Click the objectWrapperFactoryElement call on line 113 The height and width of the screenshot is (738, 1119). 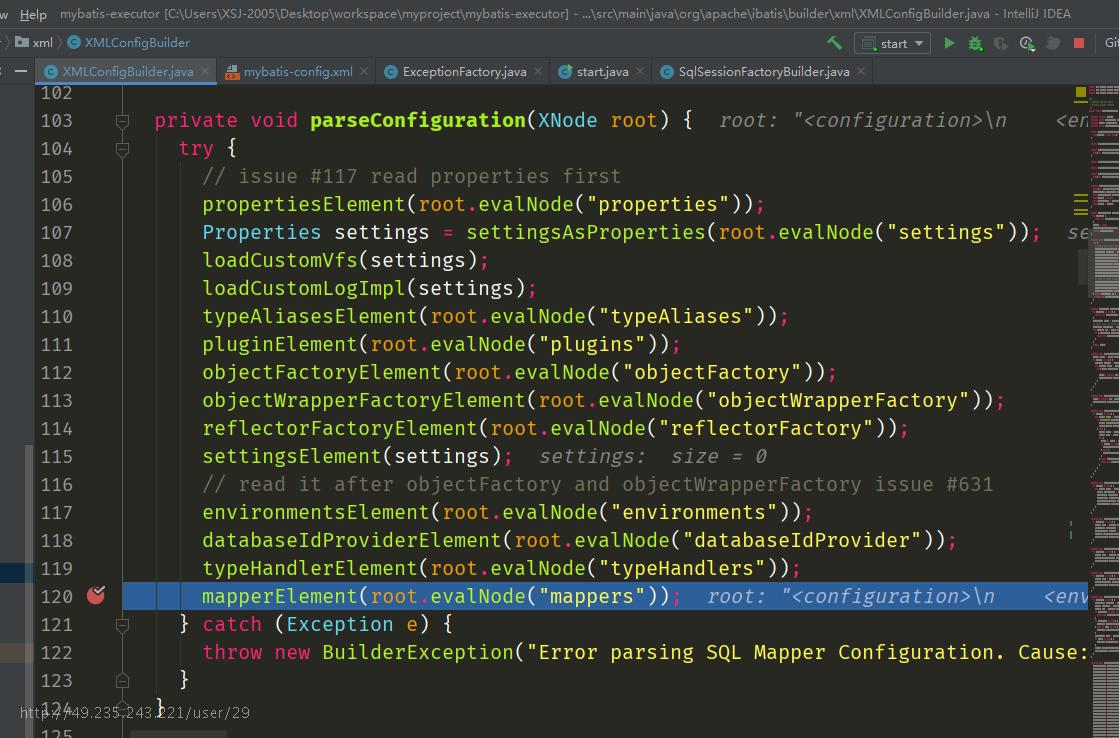point(364,400)
